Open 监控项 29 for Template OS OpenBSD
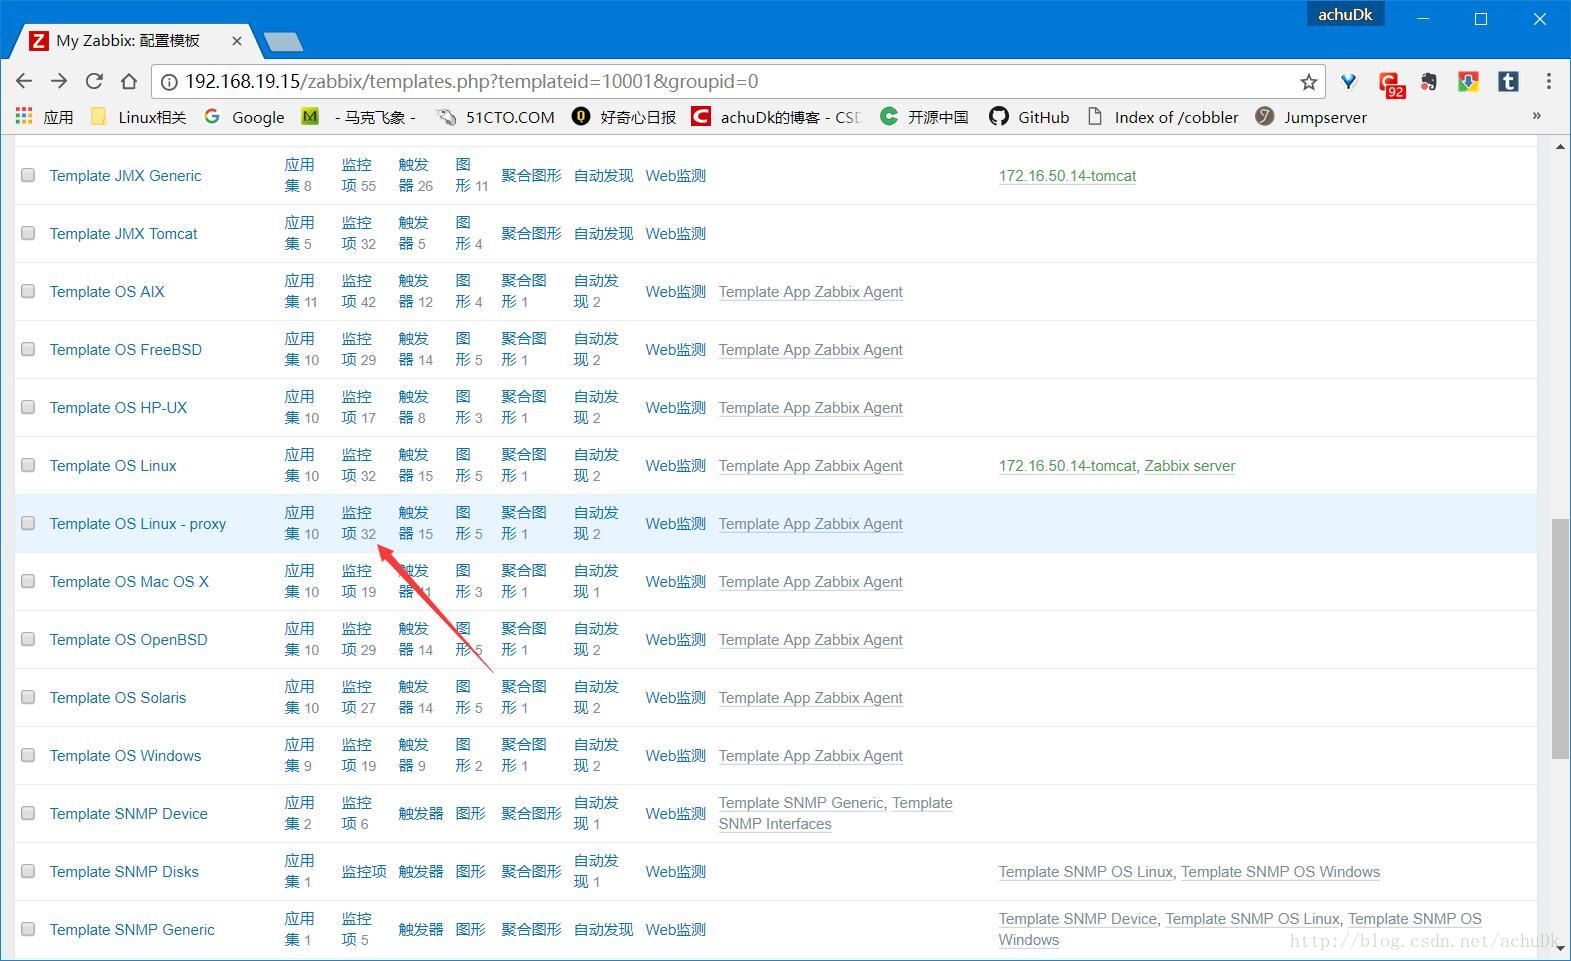1571x961 pixels. (x=359, y=639)
